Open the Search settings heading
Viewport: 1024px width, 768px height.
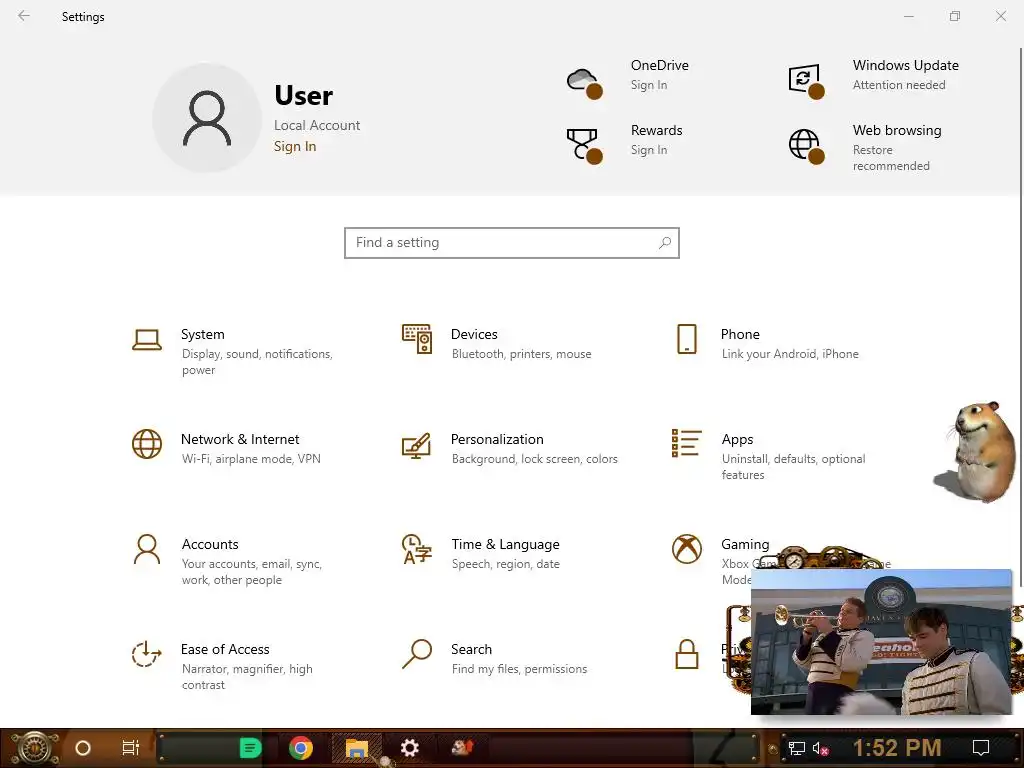[472, 649]
